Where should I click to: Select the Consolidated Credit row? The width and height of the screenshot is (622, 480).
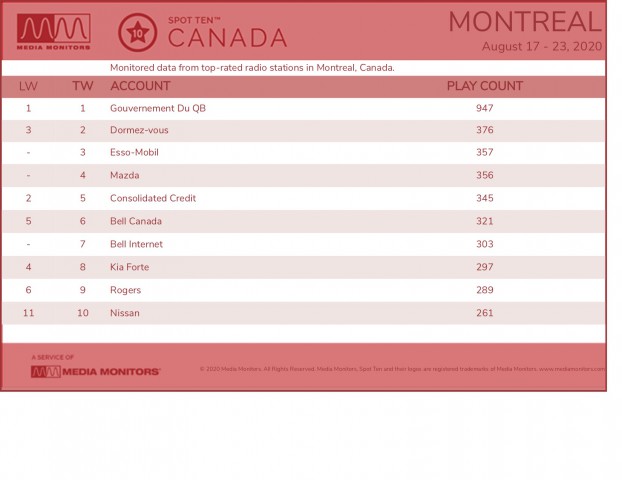304,198
